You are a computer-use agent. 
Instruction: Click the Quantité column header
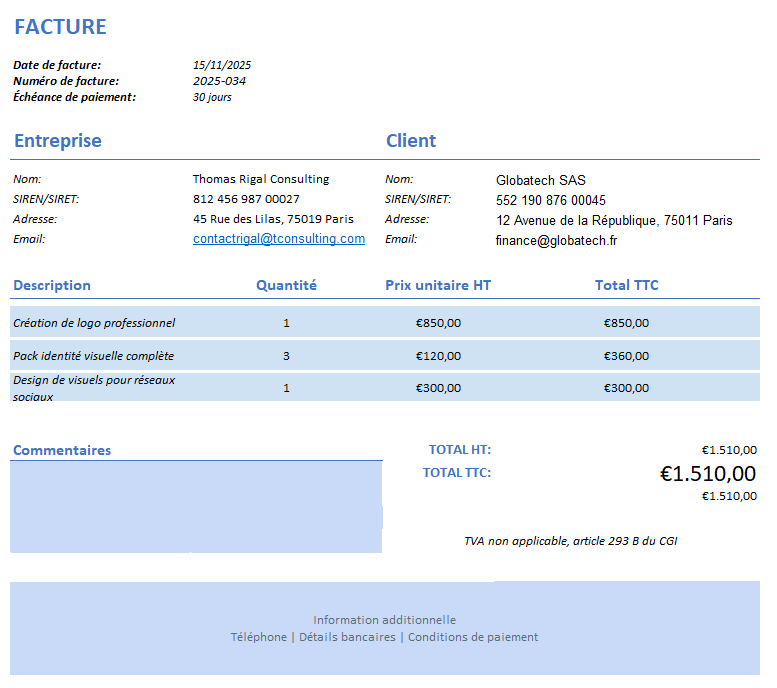[286, 286]
